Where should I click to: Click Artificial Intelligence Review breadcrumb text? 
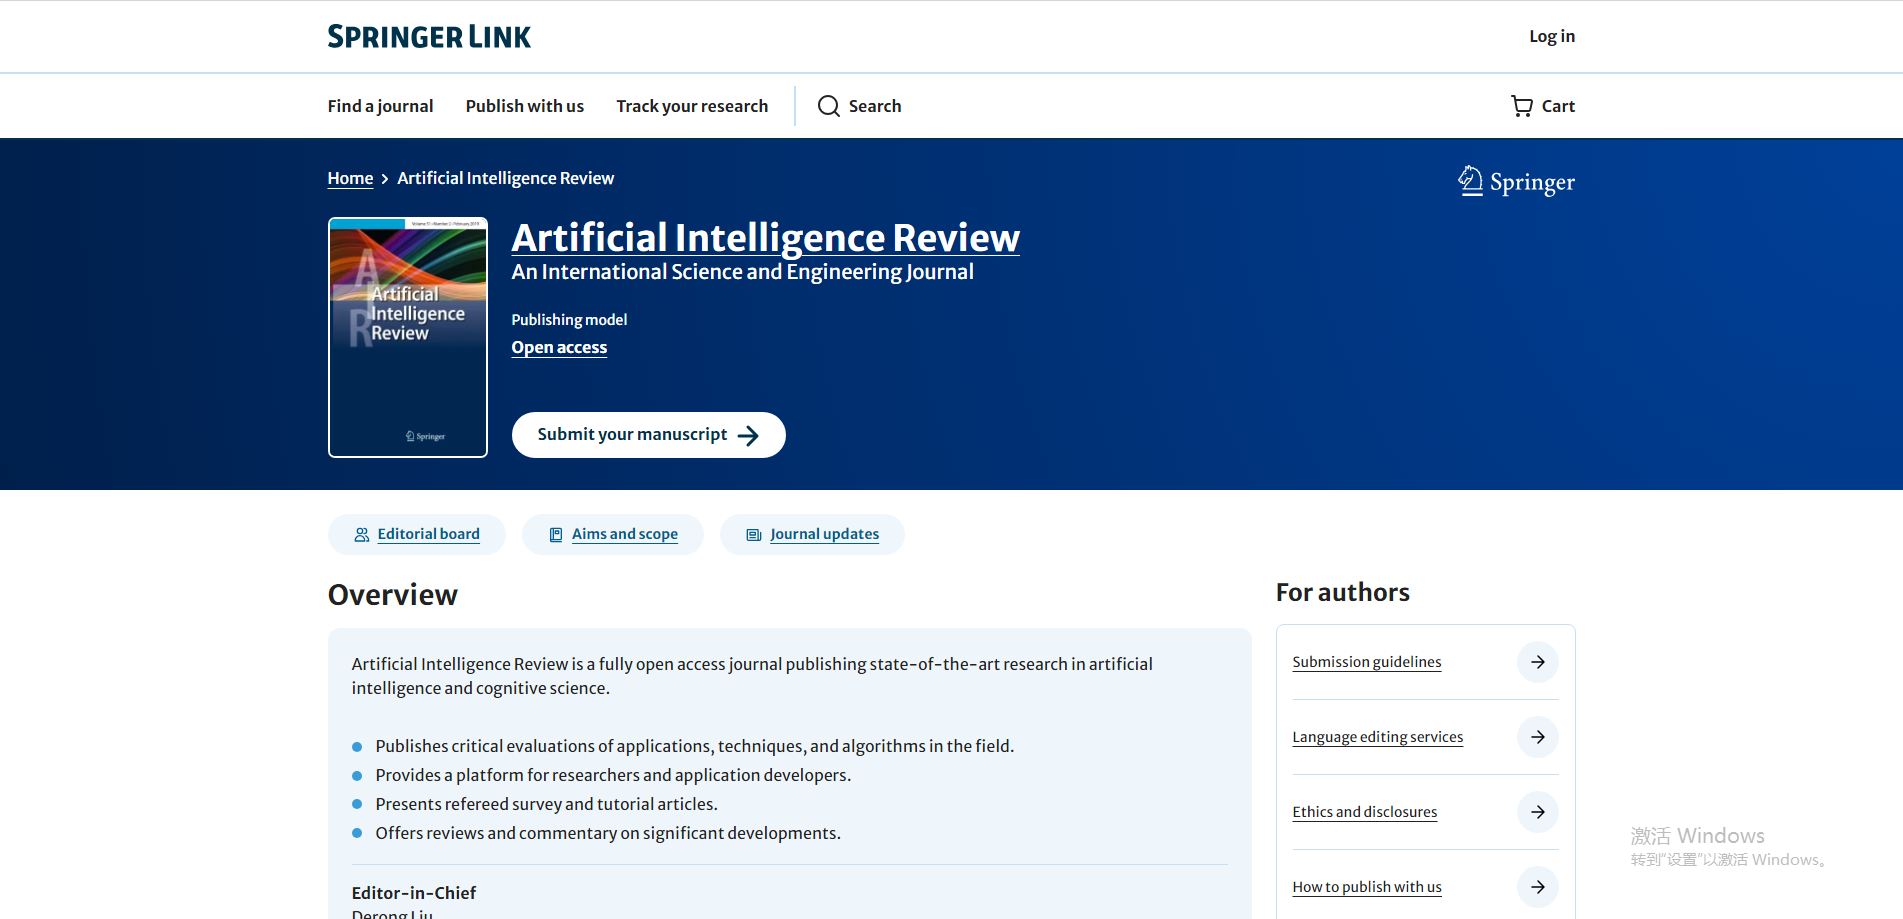coord(506,178)
